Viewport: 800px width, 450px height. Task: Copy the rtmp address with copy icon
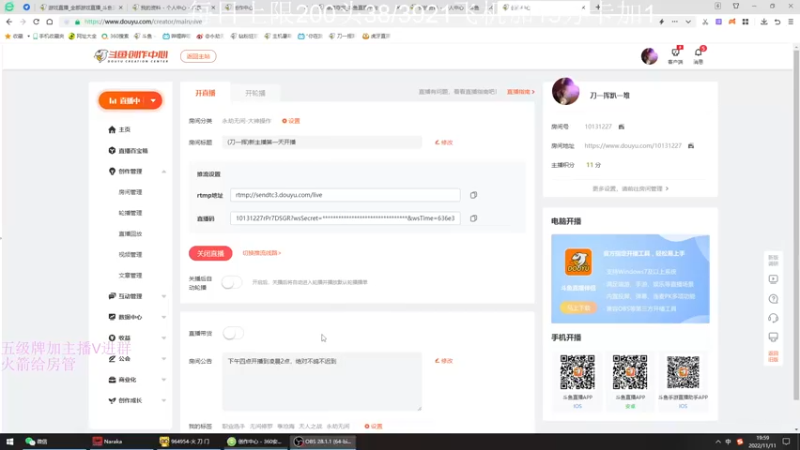tap(473, 195)
